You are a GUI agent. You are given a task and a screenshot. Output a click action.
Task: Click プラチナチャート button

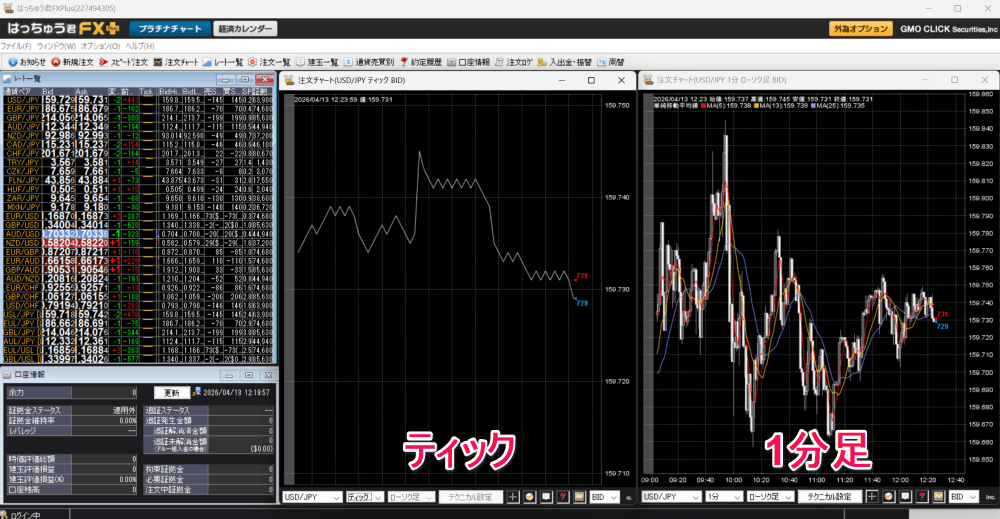170,29
